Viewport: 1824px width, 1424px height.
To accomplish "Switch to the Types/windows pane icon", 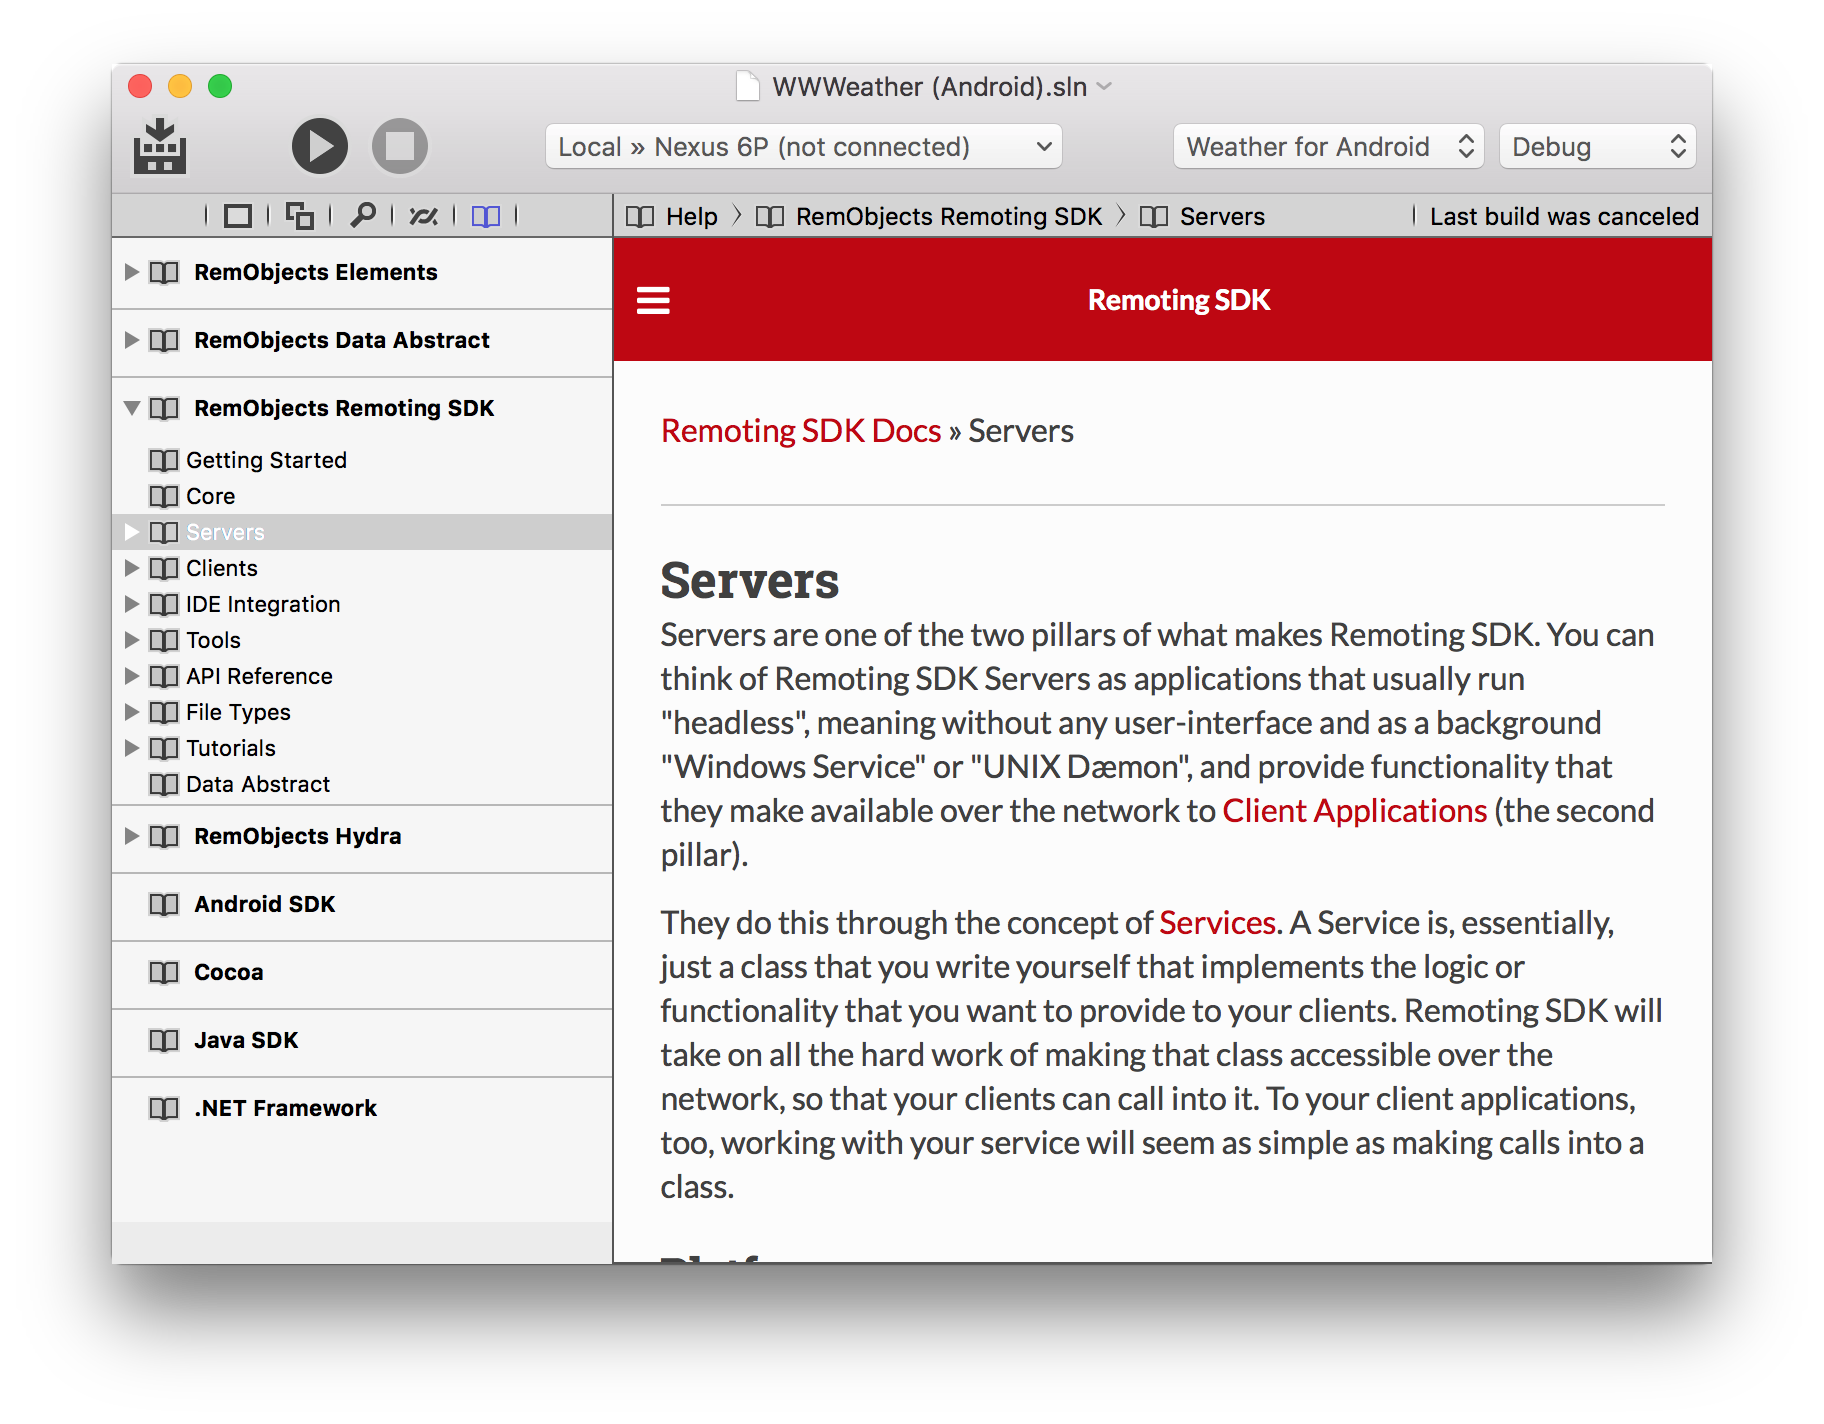I will [300, 216].
